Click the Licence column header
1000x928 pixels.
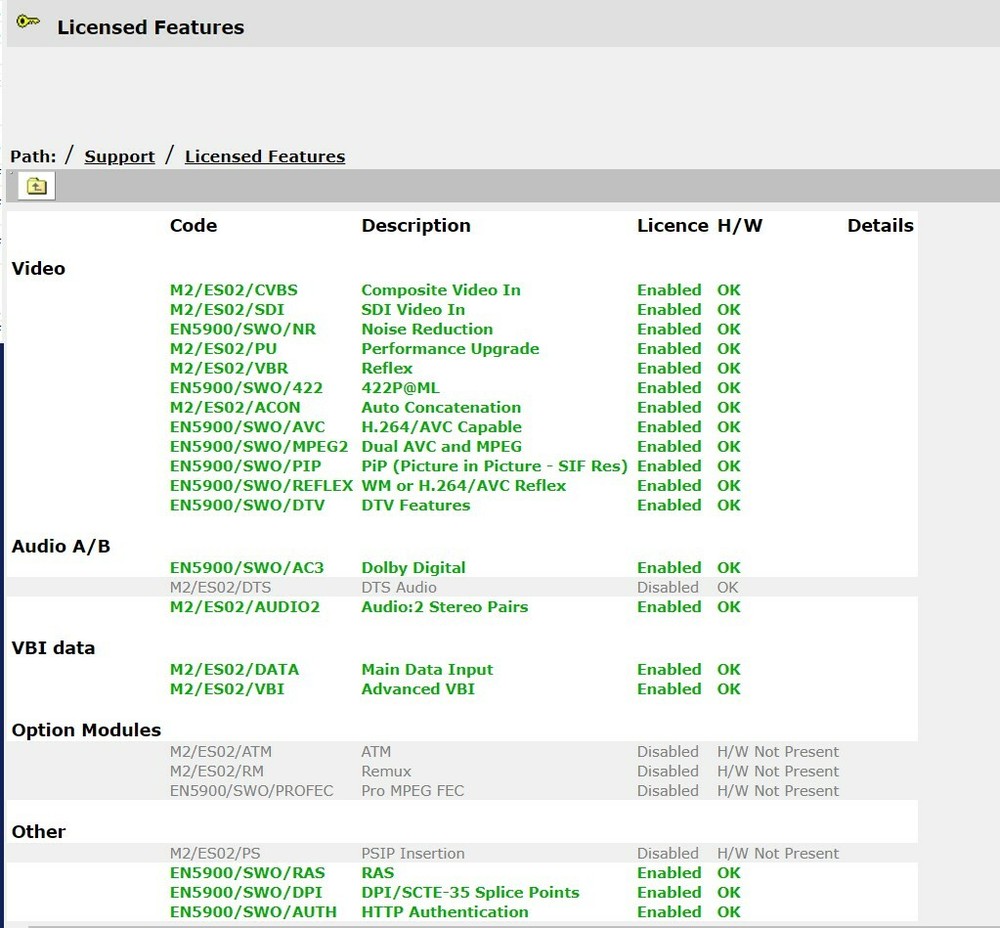672,226
